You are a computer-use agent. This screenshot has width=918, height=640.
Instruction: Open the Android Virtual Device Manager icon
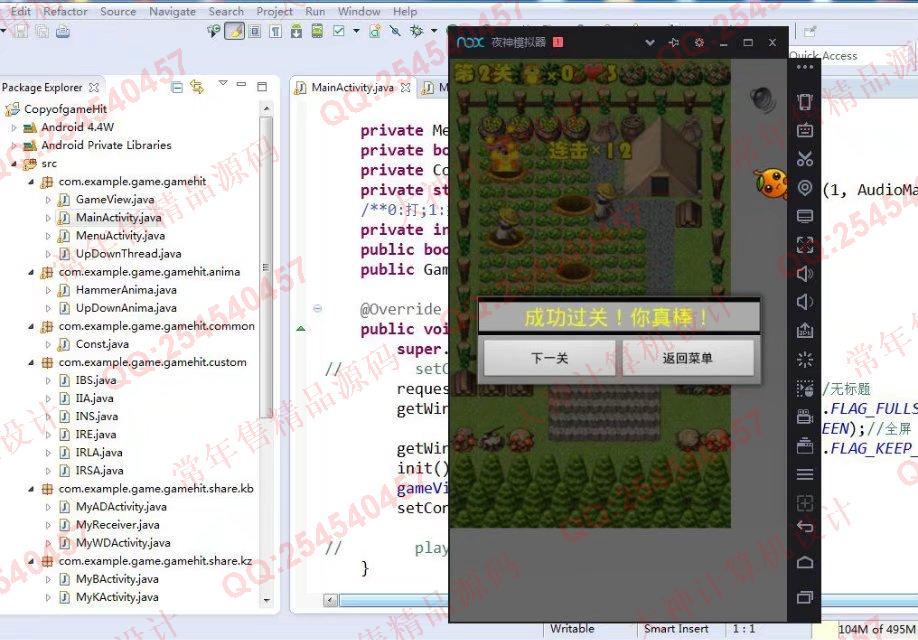coord(317,31)
